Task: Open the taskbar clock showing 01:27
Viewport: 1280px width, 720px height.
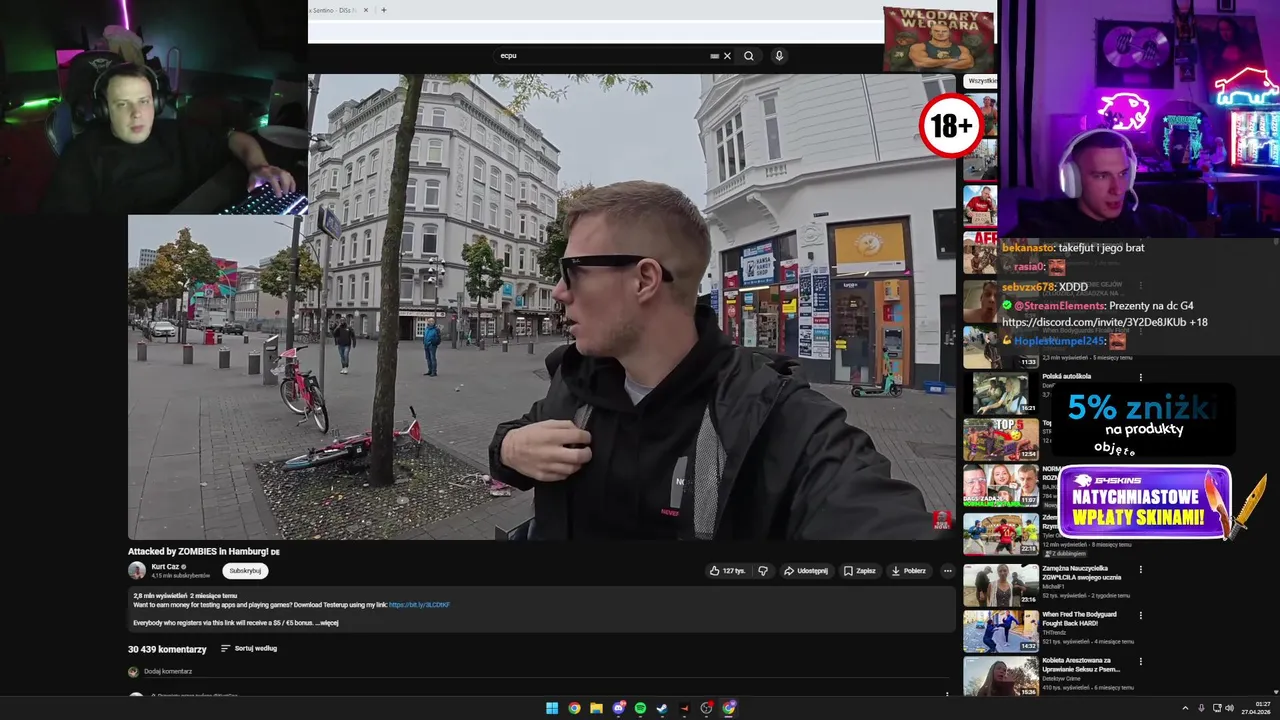Action: pos(1256,708)
